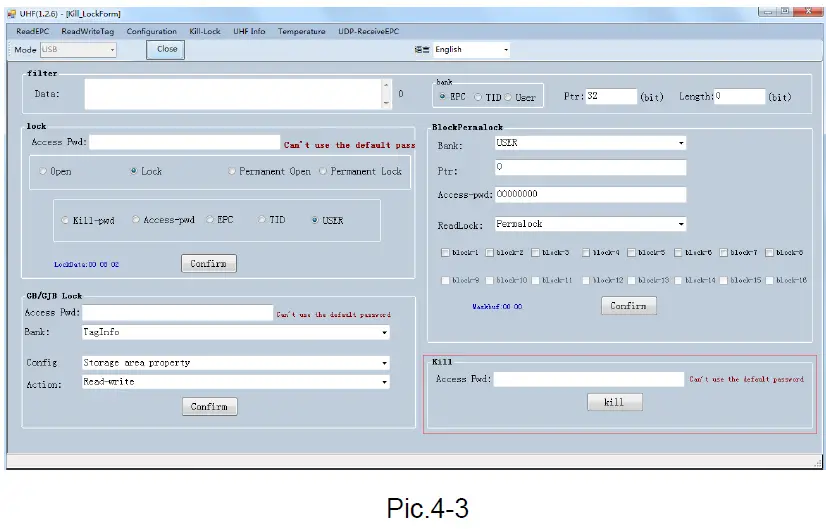Screen dimensions: 826x529
Task: Click Confirm in GB/GJB Lock section
Action: [210, 407]
